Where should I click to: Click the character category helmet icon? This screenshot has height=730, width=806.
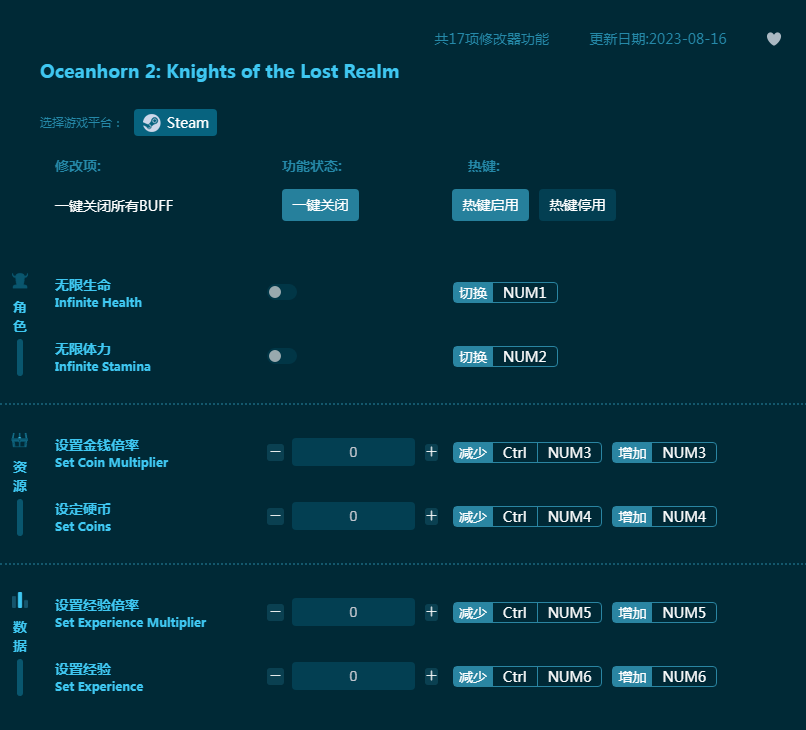[x=20, y=281]
